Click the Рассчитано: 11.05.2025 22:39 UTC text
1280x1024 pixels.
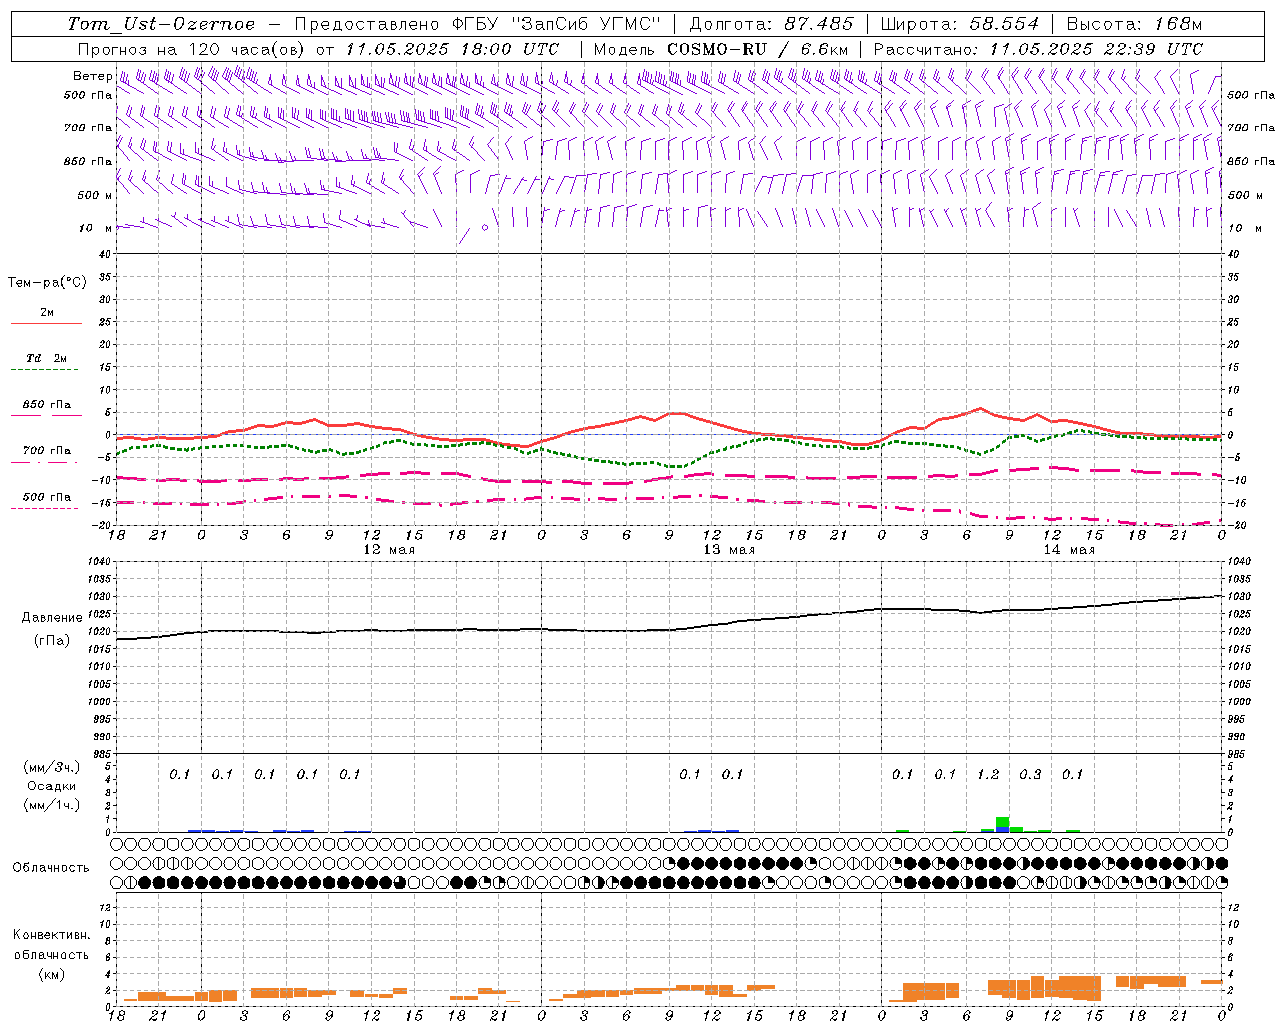tap(1038, 49)
